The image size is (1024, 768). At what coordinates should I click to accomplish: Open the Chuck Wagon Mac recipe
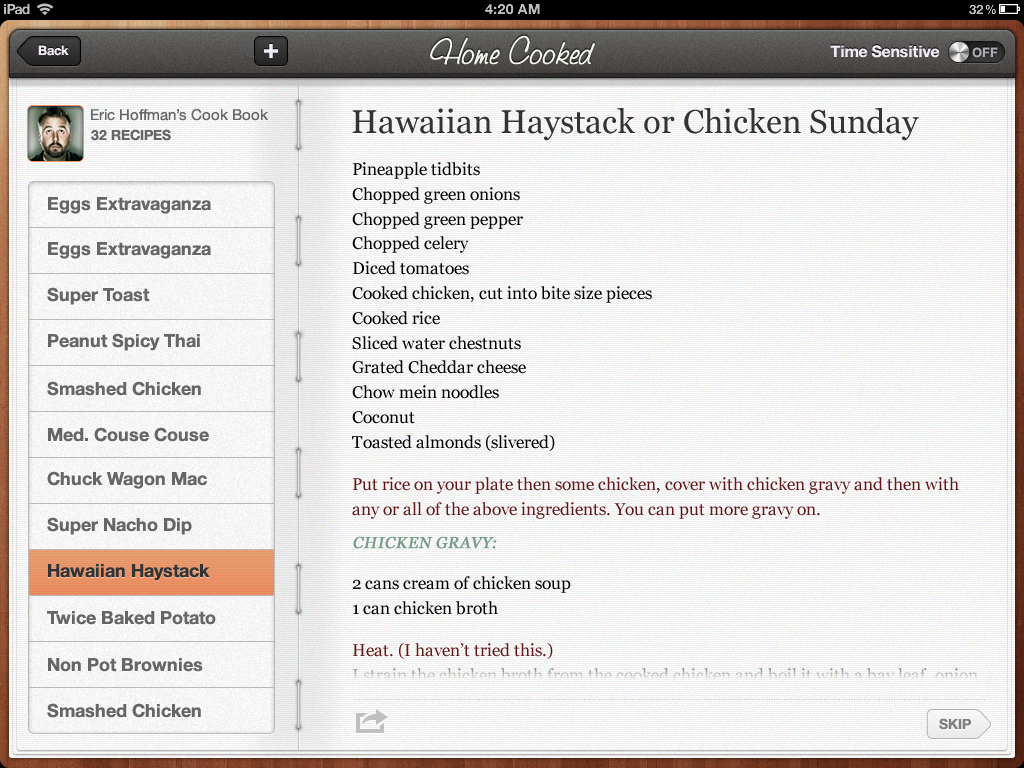click(x=152, y=480)
